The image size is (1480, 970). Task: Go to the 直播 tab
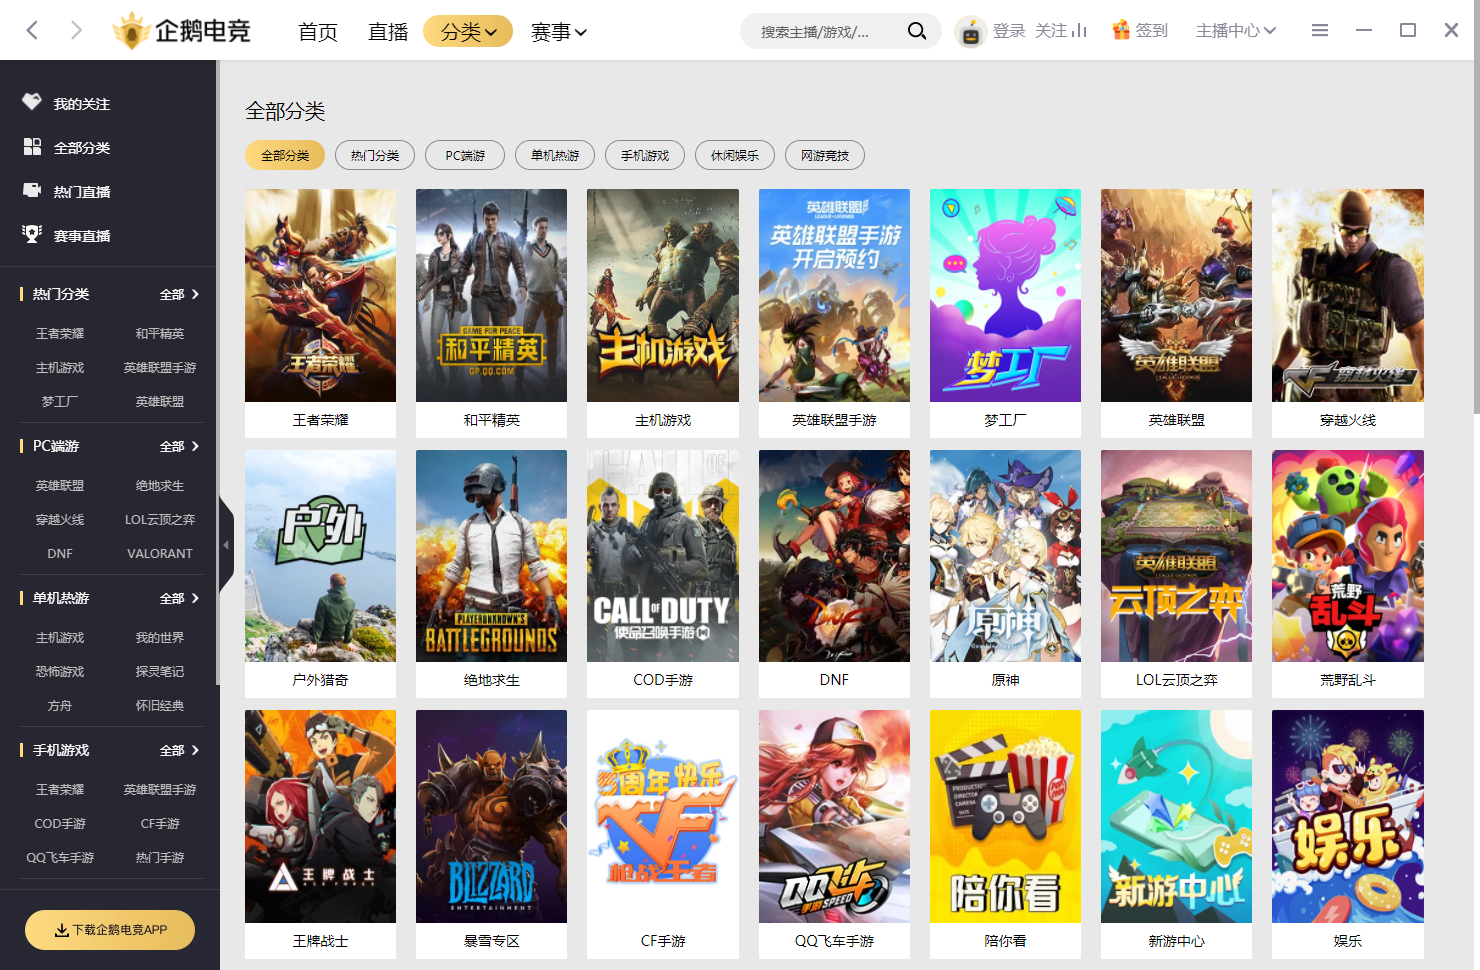pyautogui.click(x=388, y=32)
